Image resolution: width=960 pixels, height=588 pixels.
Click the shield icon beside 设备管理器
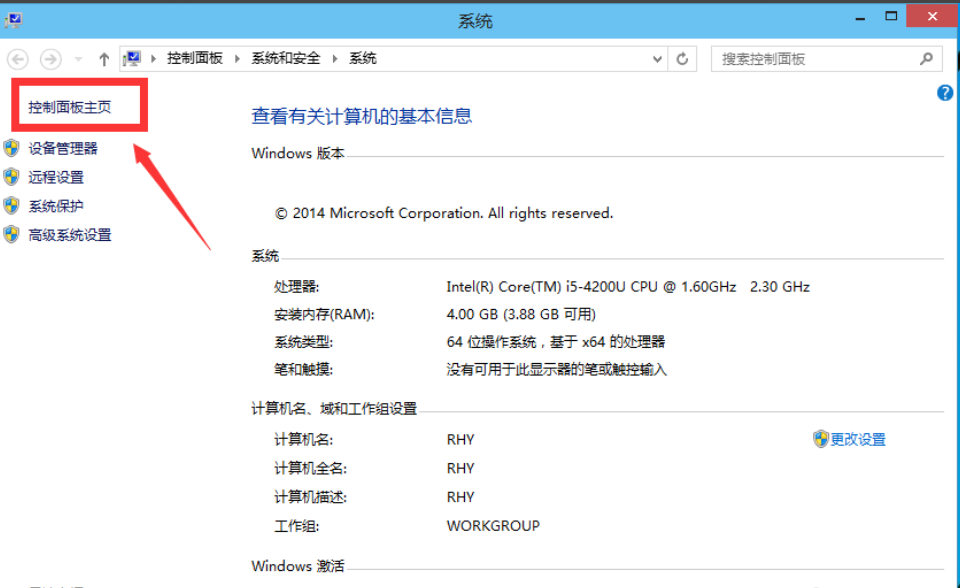point(12,149)
